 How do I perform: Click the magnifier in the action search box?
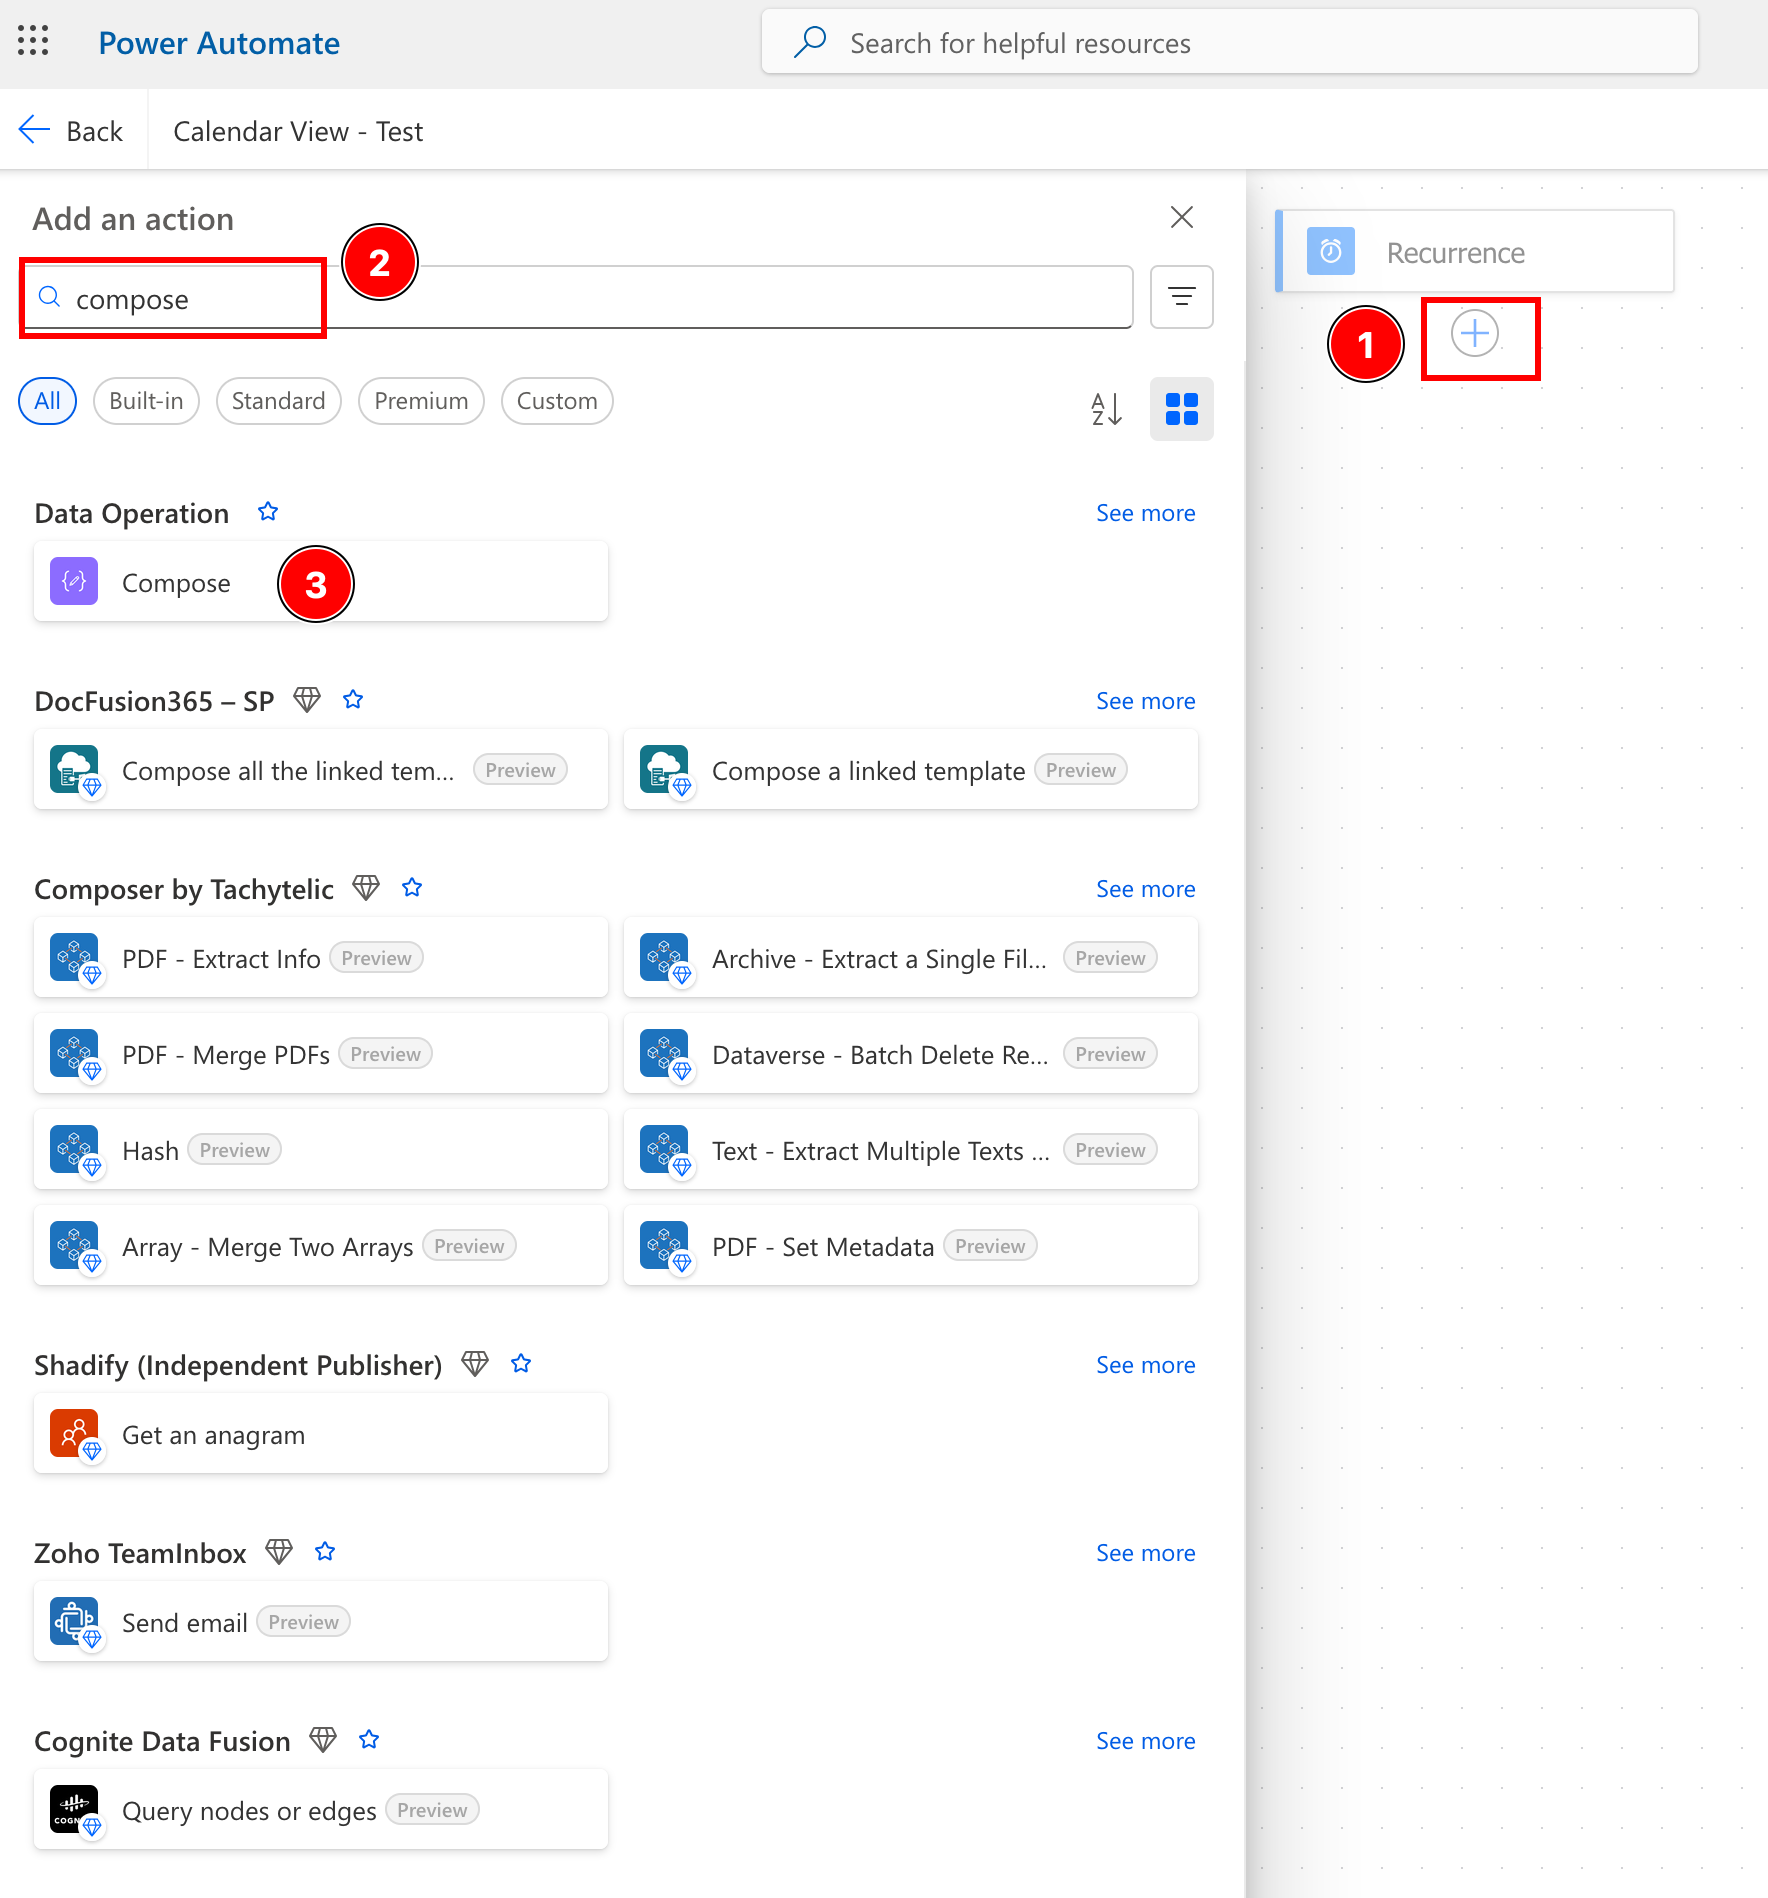pyautogui.click(x=49, y=297)
